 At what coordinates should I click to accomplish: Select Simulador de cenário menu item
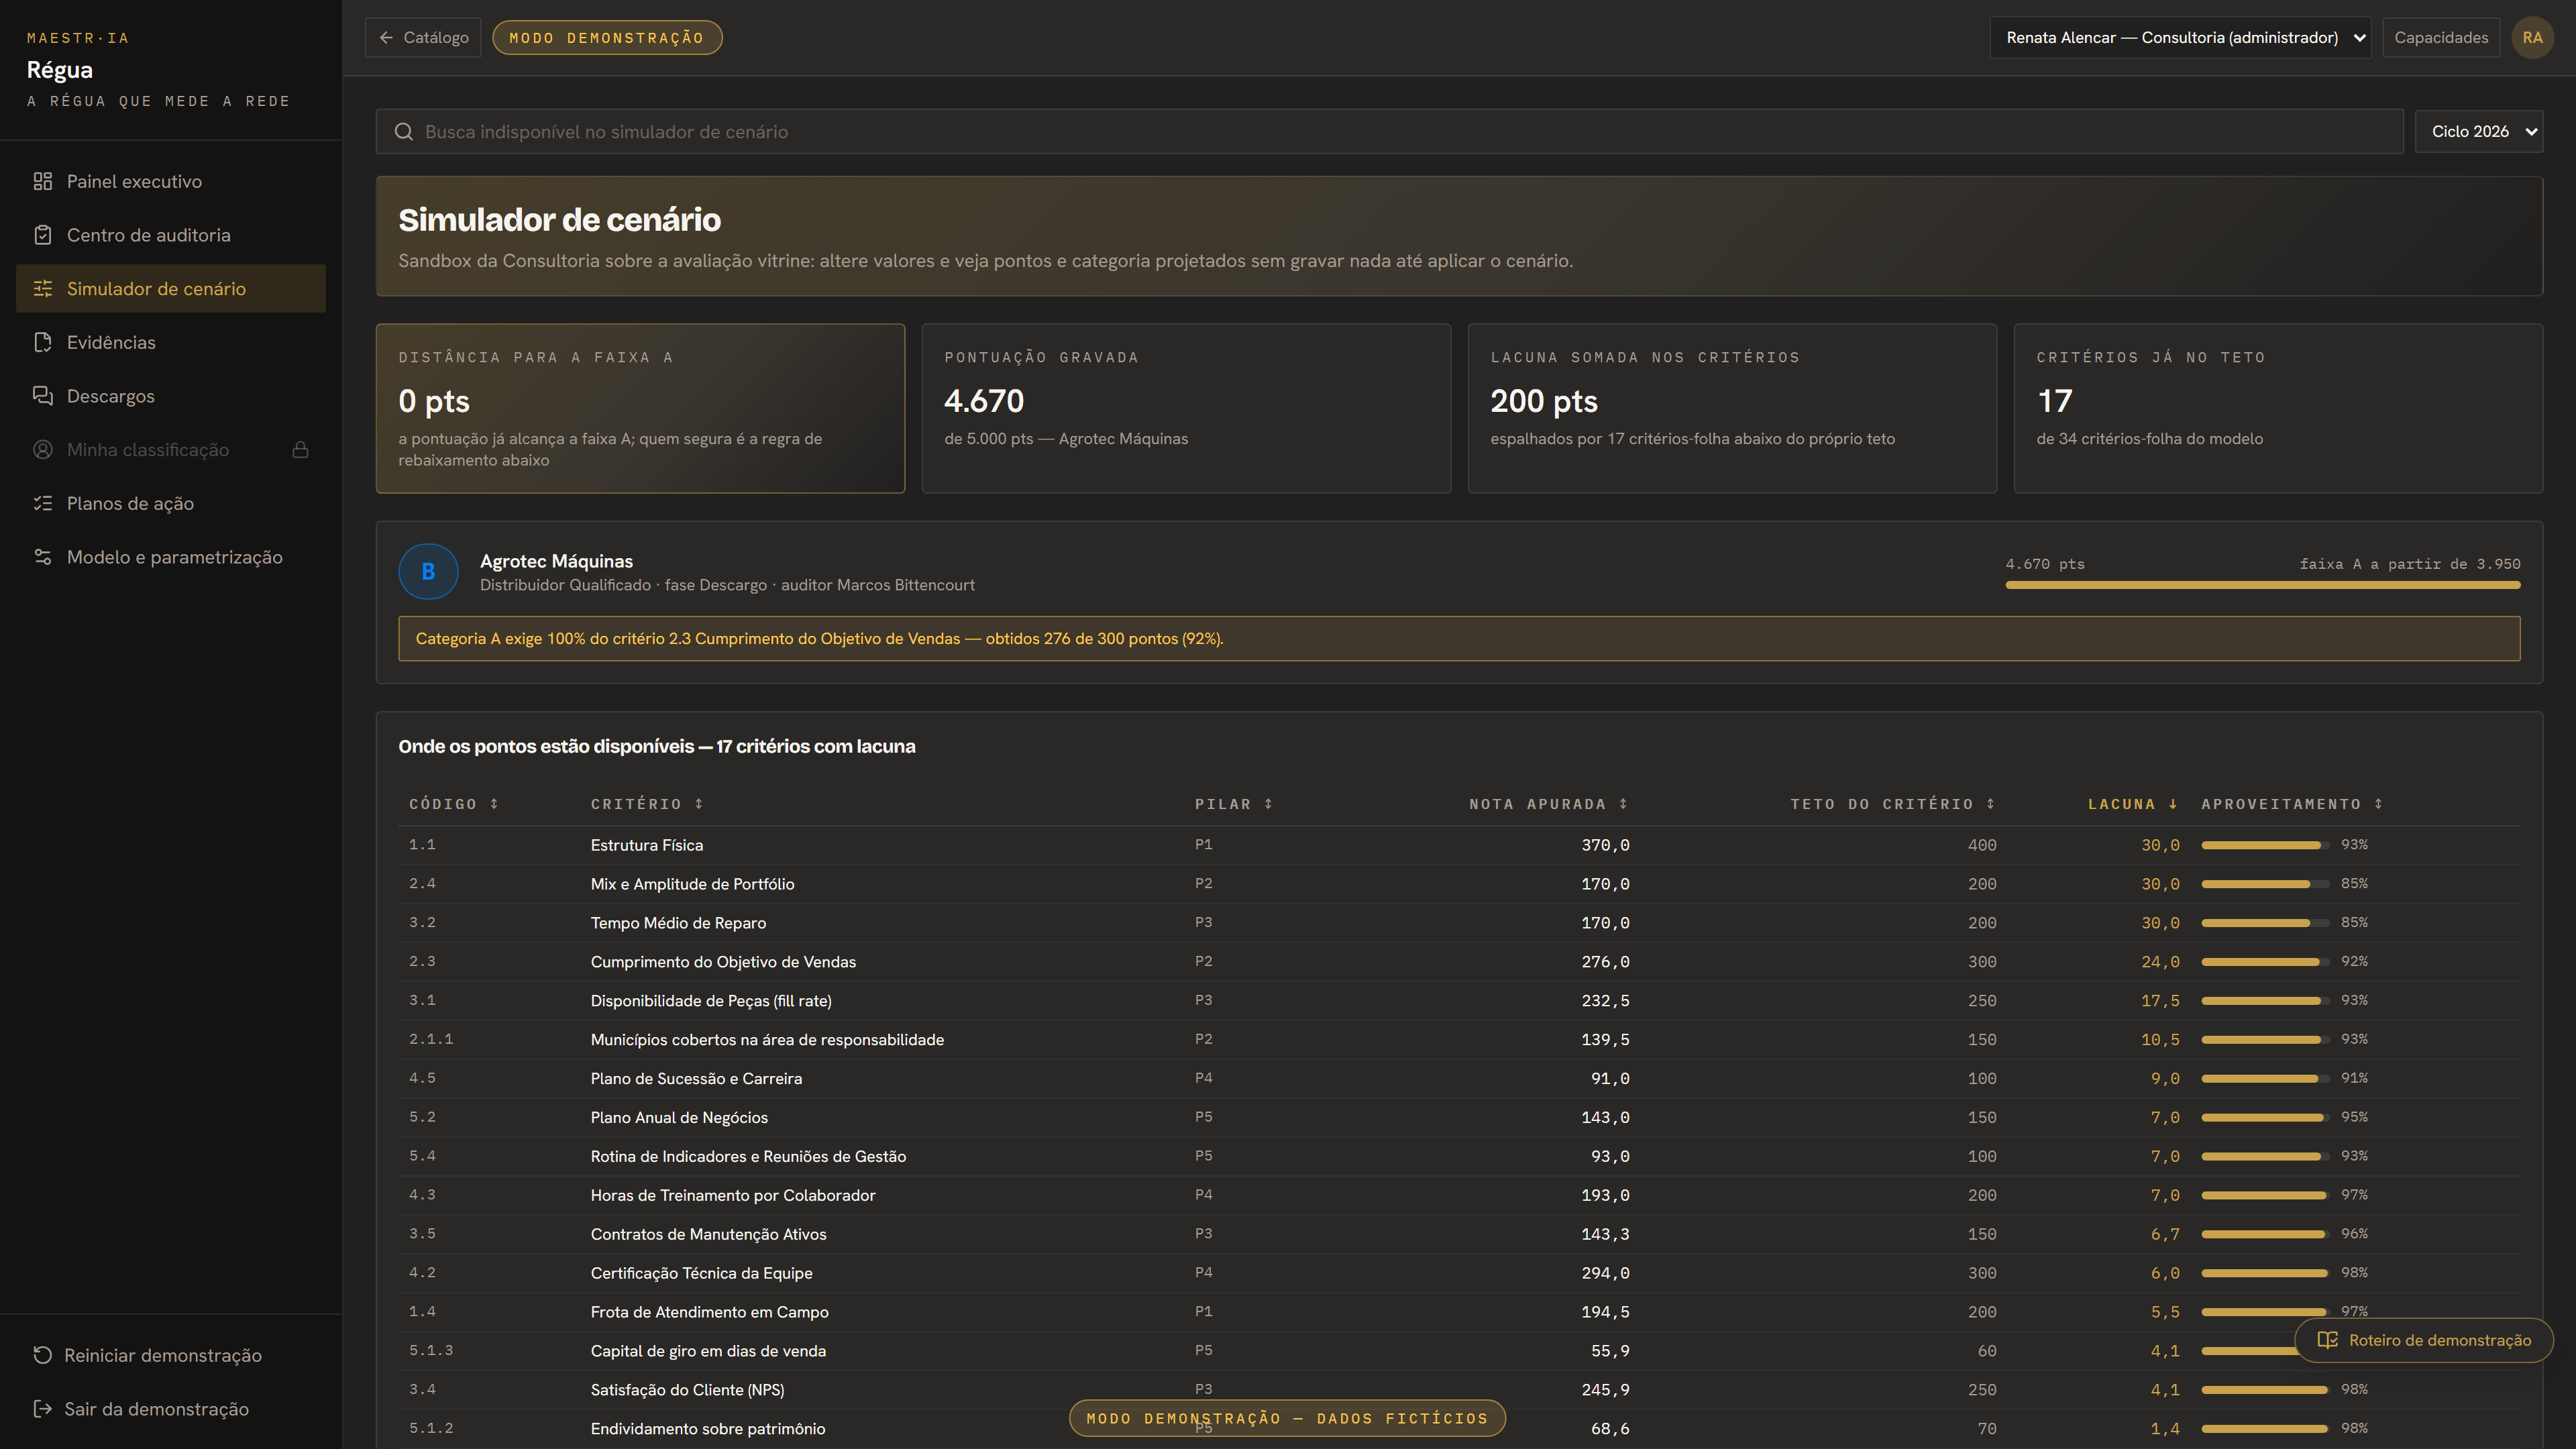click(171, 289)
